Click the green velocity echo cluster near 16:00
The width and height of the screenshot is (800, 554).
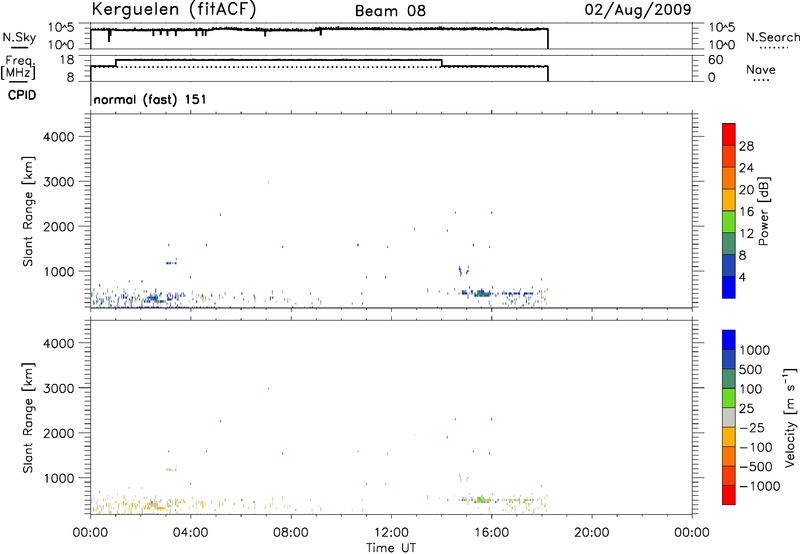480,499
